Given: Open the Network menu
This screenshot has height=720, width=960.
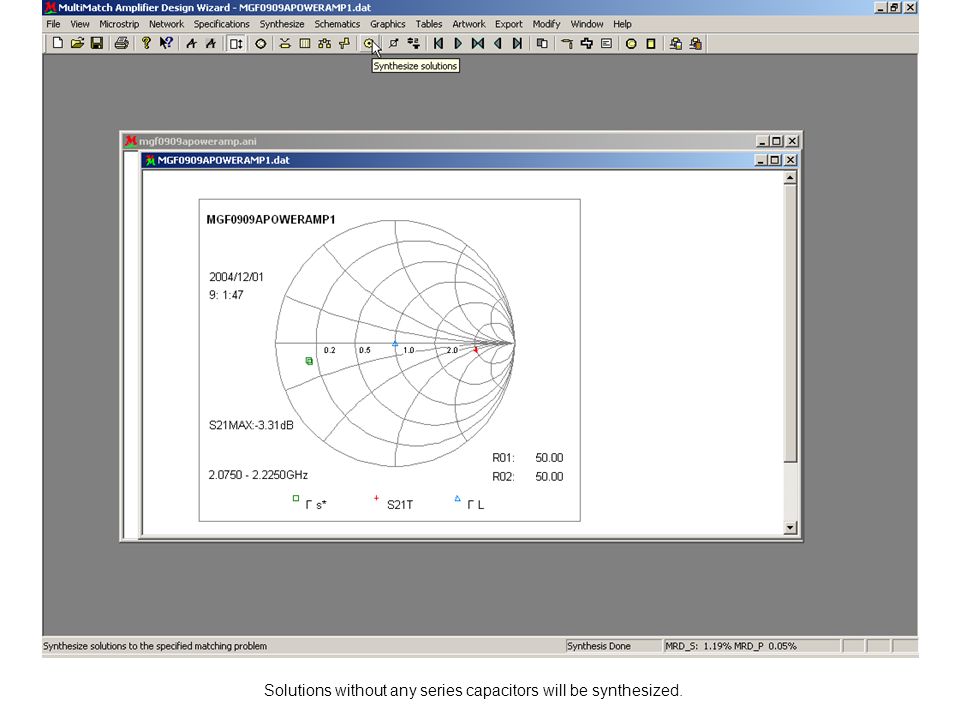Looking at the screenshot, I should [166, 24].
